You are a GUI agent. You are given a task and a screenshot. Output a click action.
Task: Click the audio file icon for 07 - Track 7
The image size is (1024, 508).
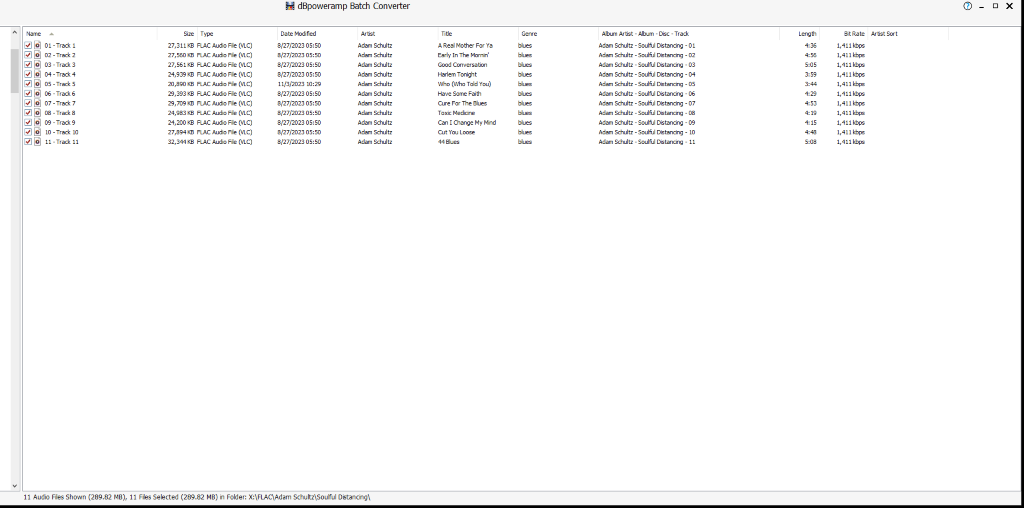(37, 103)
